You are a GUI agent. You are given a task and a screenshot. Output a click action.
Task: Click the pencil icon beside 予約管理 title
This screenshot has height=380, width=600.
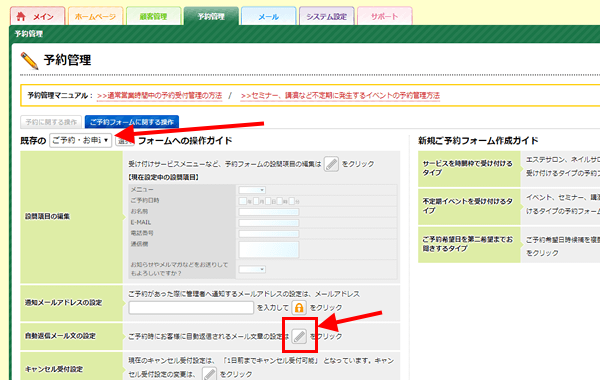click(x=29, y=60)
